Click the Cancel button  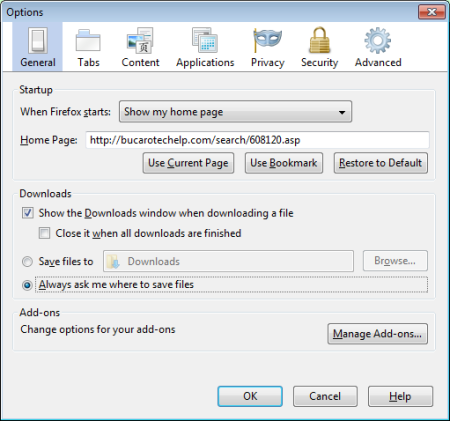coord(325,396)
